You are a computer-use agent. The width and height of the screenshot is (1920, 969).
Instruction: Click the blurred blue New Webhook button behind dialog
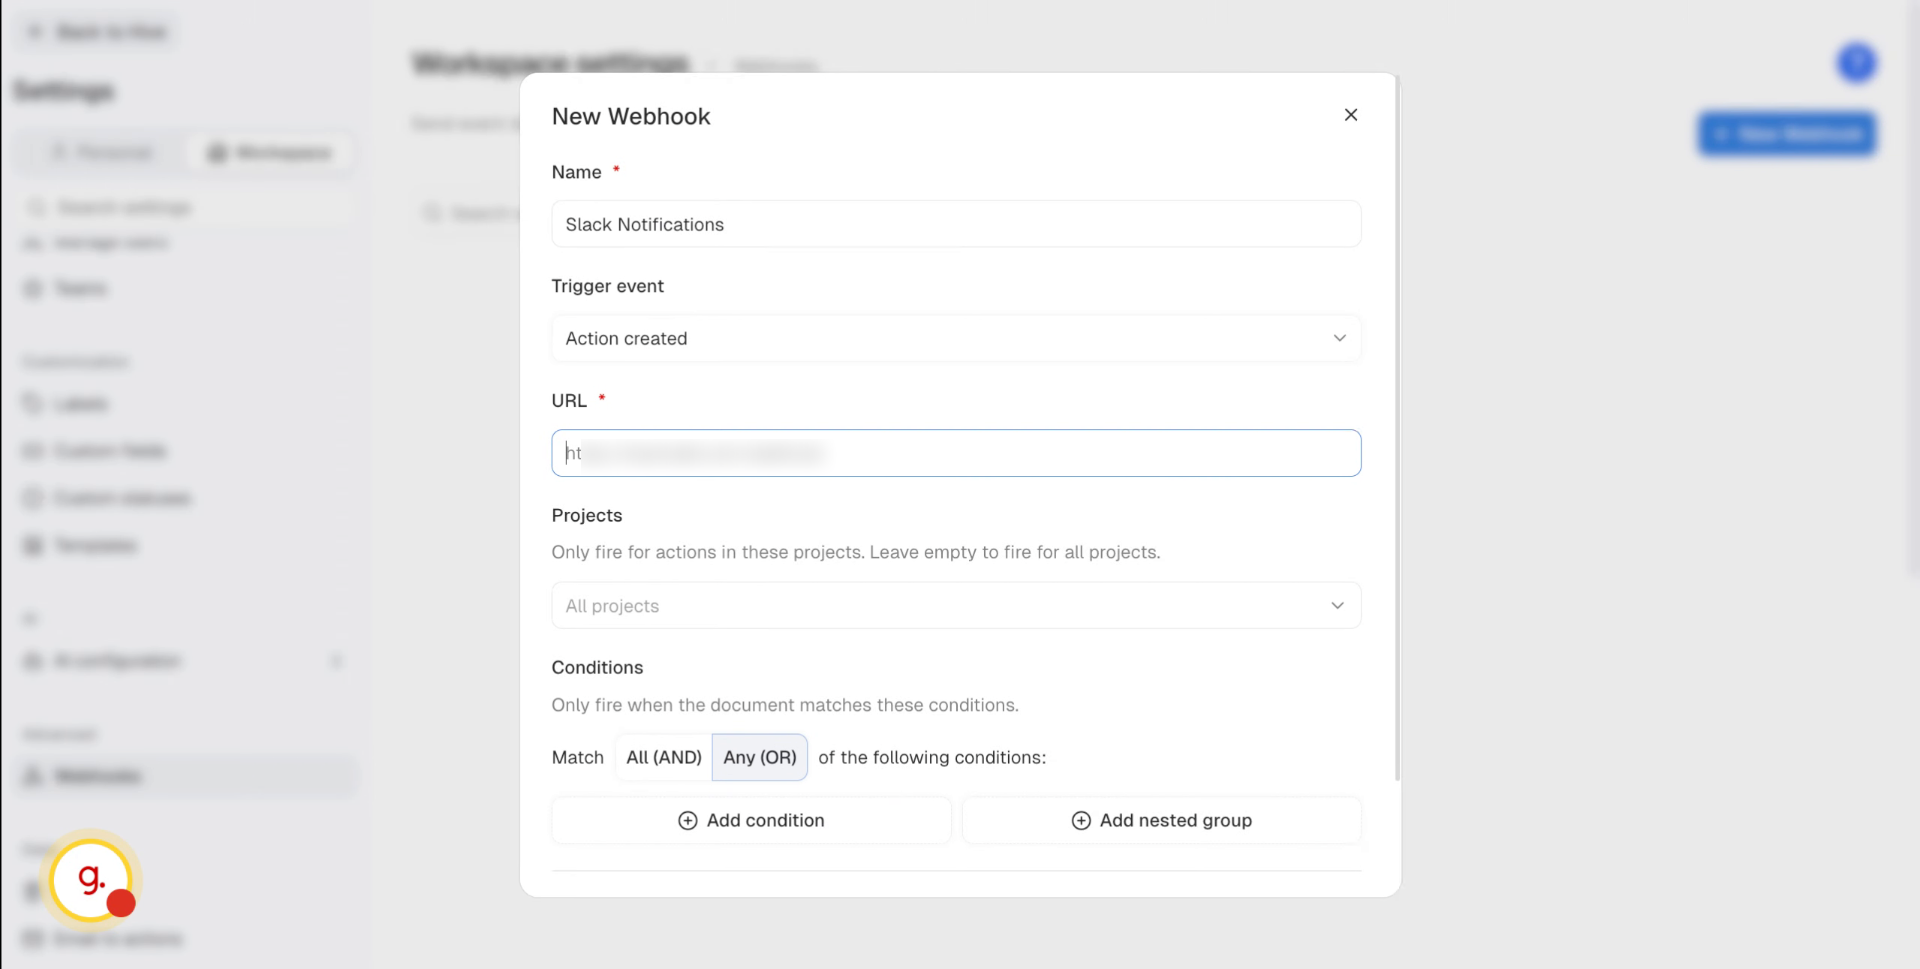(x=1787, y=134)
